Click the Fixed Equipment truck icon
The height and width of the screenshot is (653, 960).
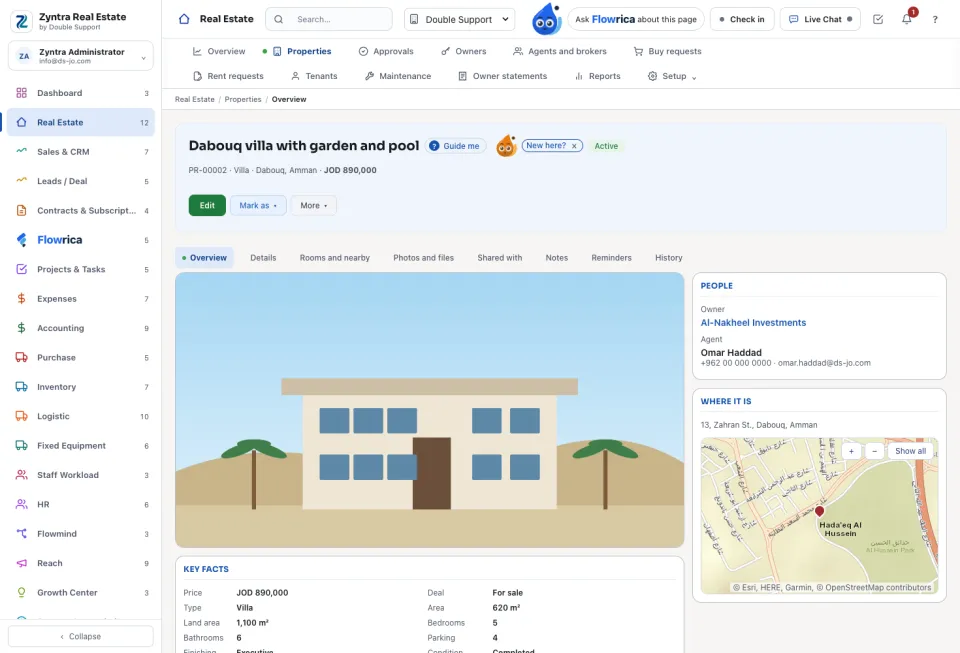click(x=21, y=446)
